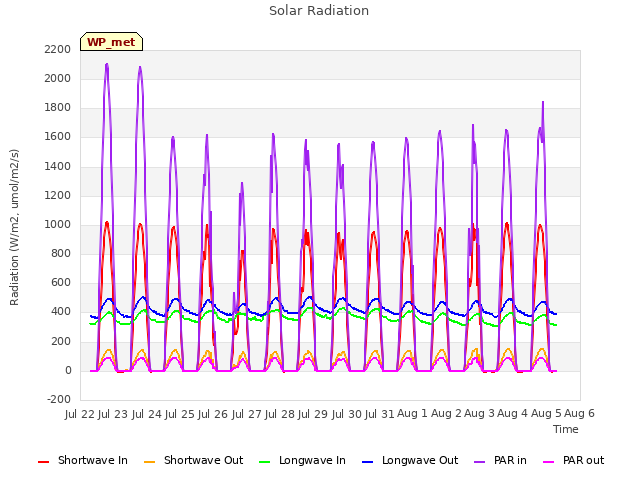Click the 1000 y-axis tick label
This screenshot has height=480, width=640.
pyautogui.click(x=58, y=224)
